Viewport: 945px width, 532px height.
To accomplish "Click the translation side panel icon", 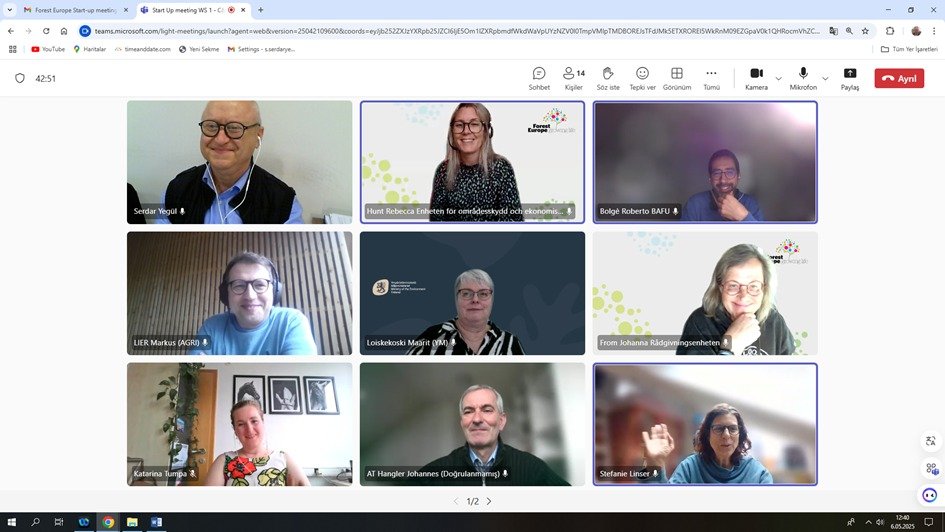I will tap(931, 441).
